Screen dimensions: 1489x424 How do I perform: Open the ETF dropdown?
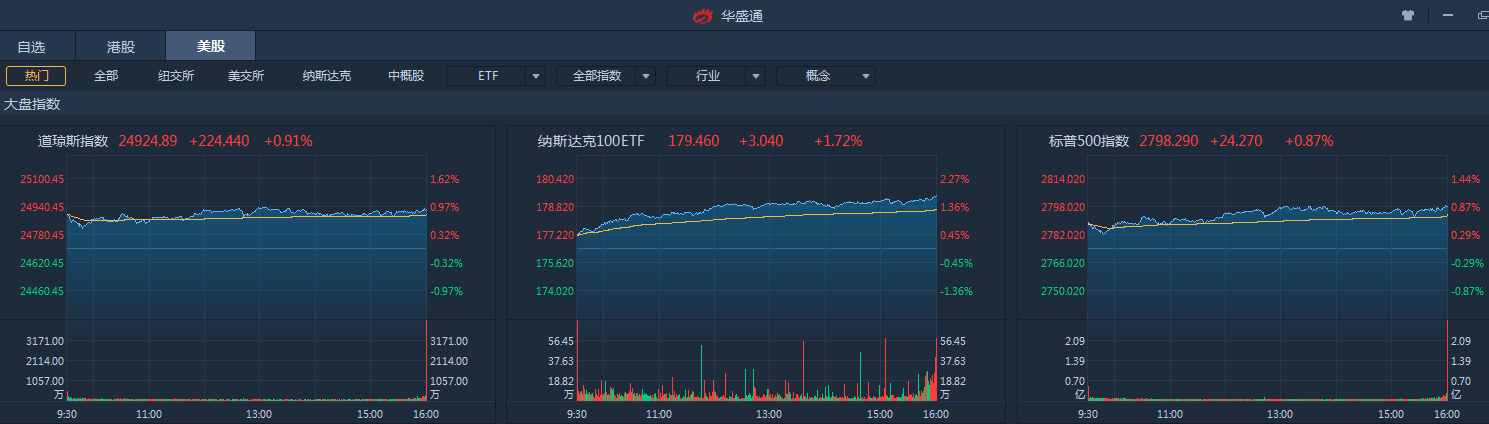coord(496,76)
